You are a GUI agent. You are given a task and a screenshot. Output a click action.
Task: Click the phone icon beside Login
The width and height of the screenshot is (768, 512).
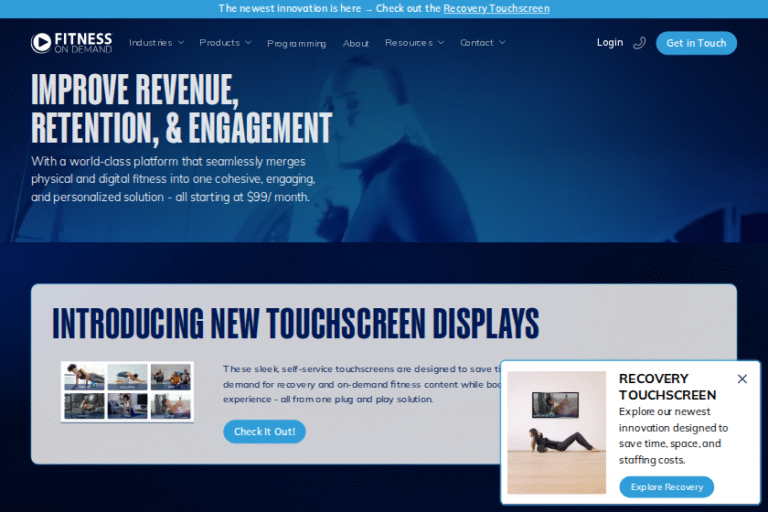pos(640,43)
